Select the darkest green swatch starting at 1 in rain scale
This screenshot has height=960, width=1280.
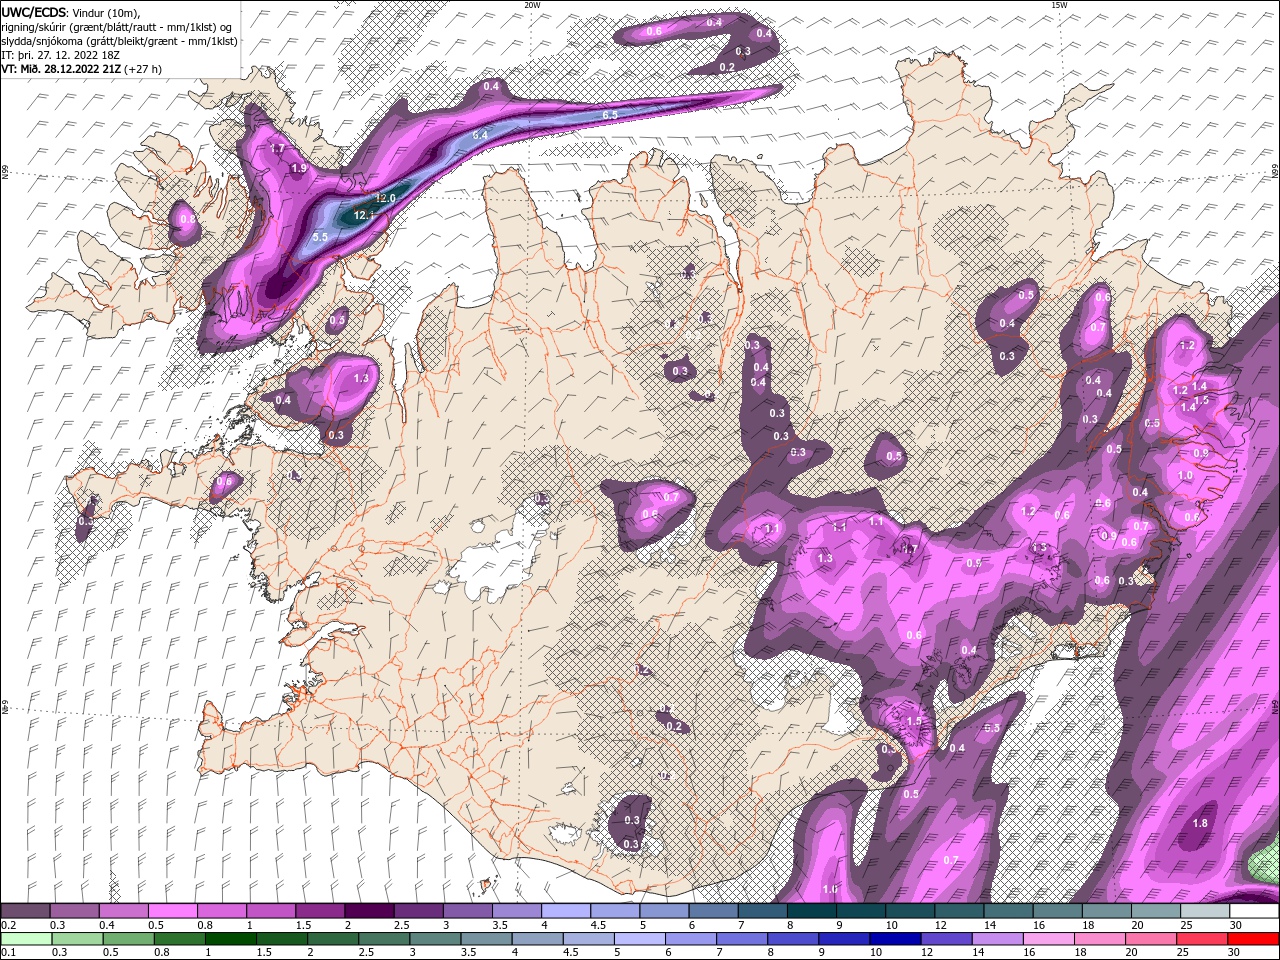231,938
